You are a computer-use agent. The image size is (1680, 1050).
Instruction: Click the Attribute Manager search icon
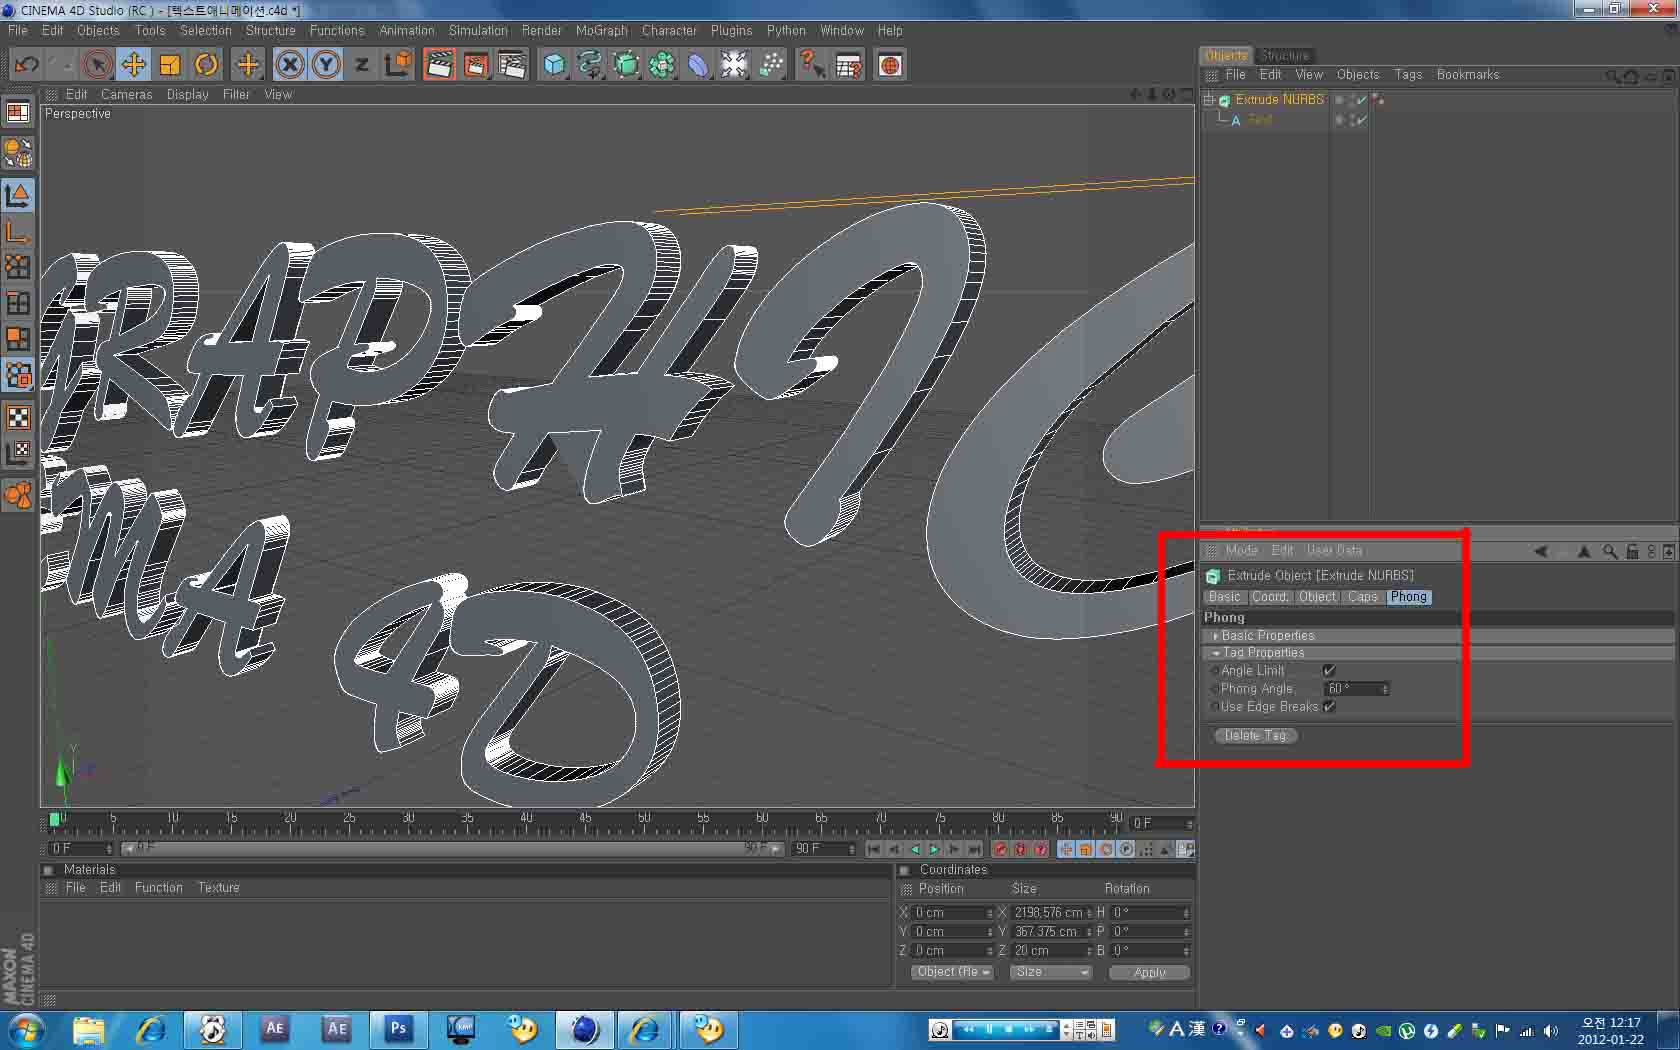coord(1609,551)
